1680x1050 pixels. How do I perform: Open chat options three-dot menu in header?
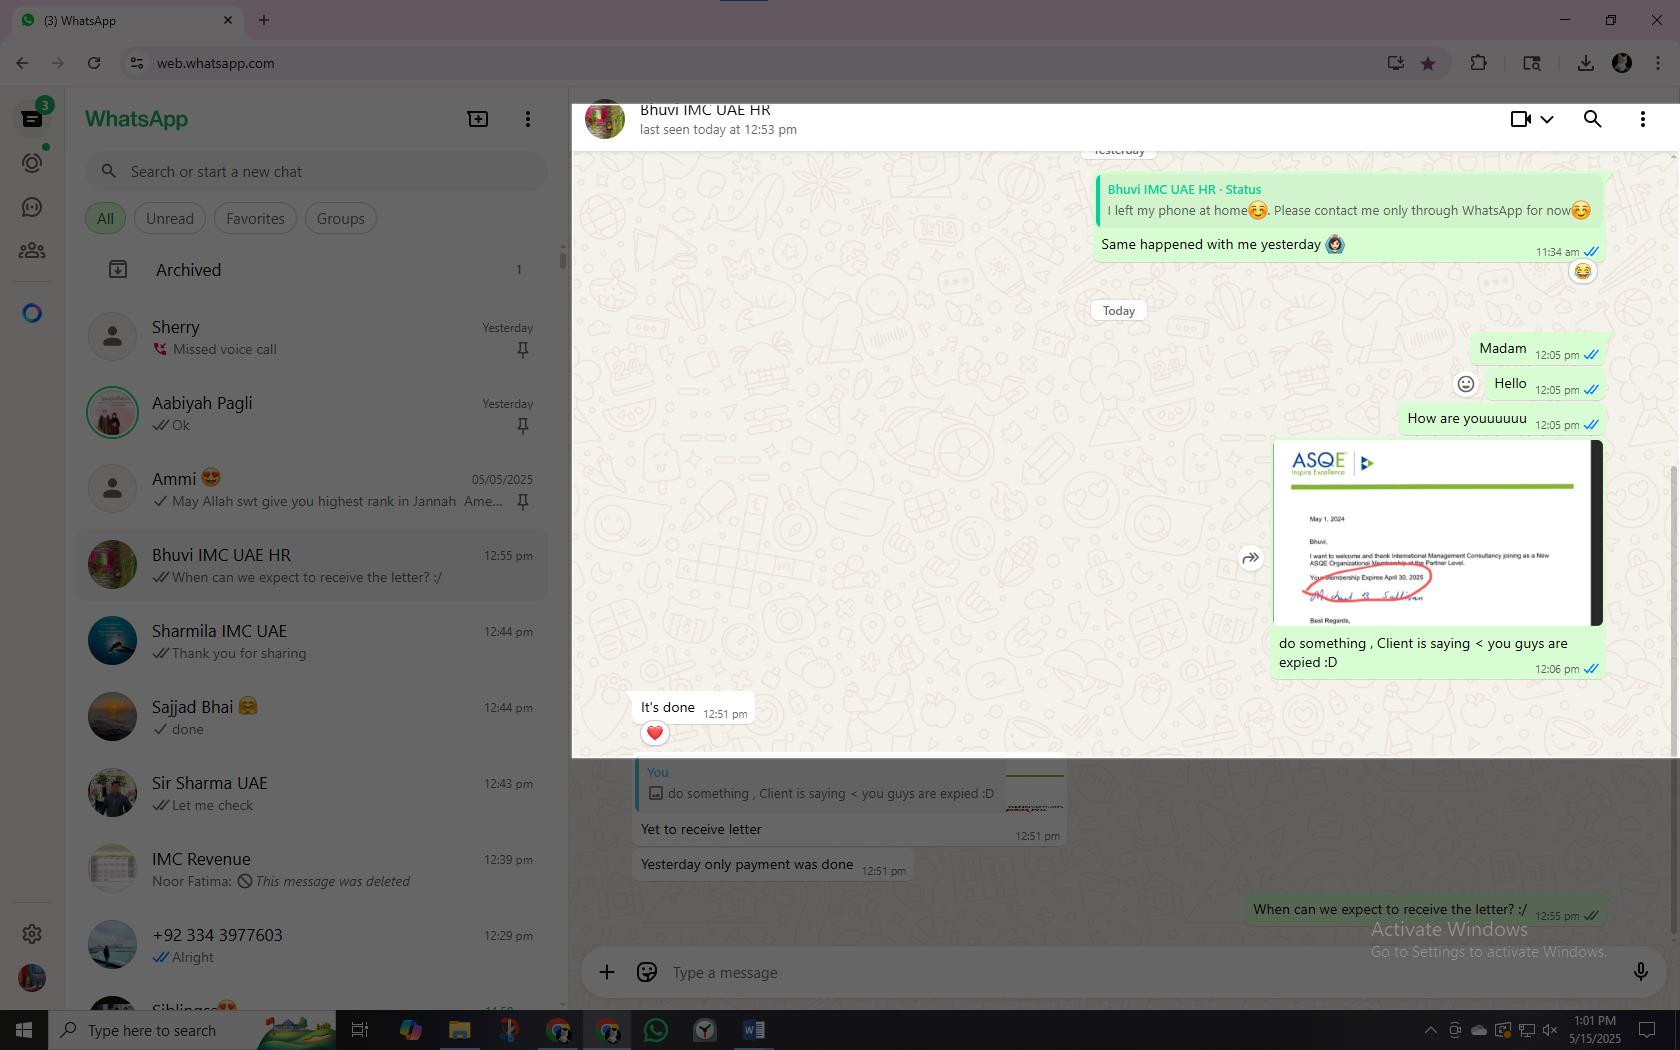coord(1642,119)
